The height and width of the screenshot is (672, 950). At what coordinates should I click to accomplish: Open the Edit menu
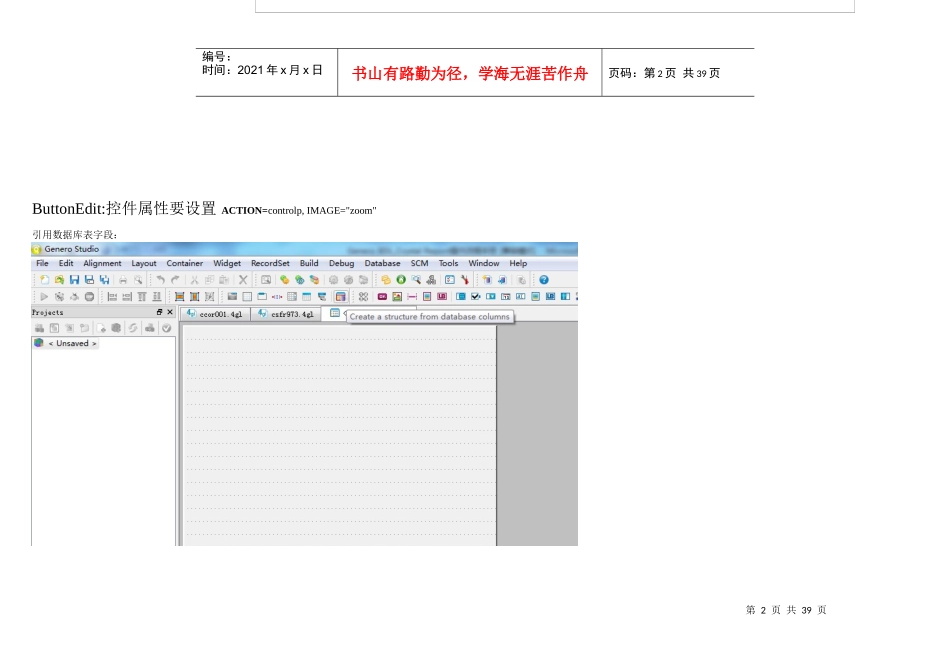[65, 264]
